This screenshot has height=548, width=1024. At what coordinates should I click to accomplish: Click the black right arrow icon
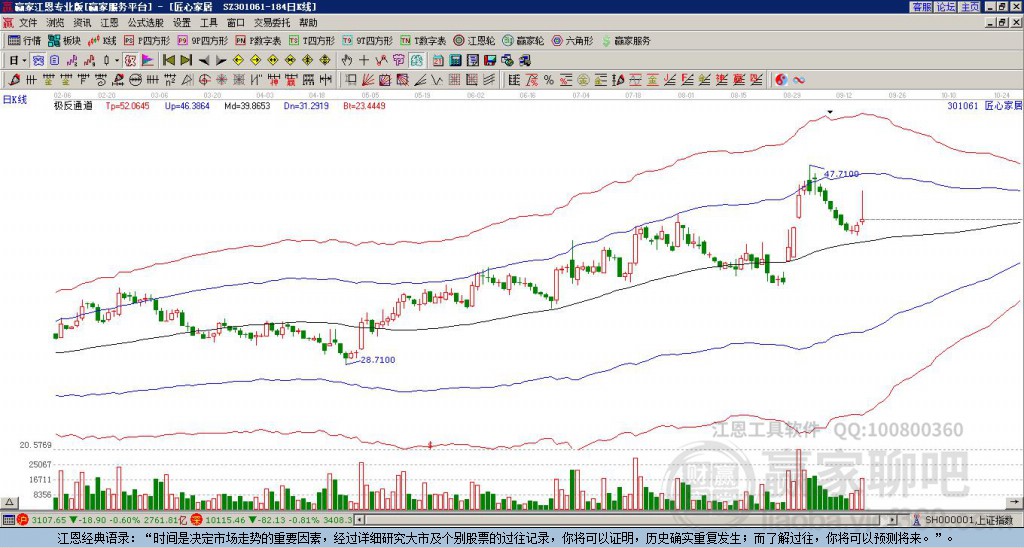coord(221,60)
